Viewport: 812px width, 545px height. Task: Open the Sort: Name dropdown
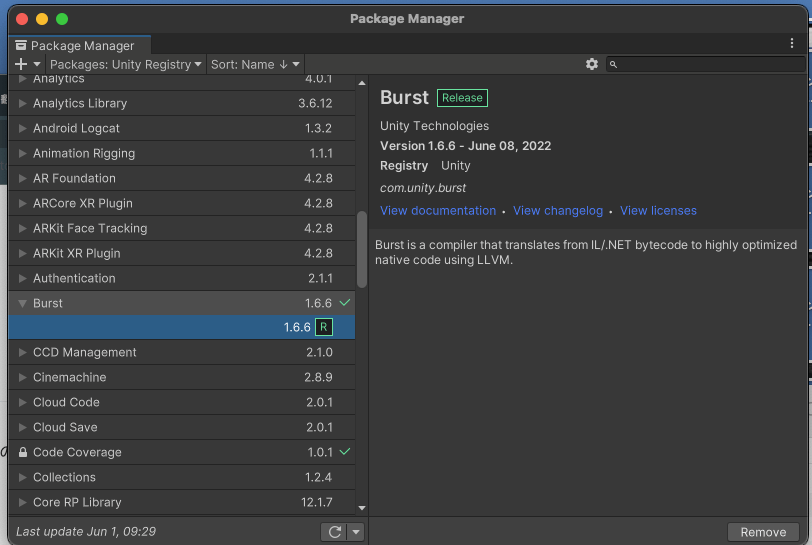pos(255,64)
